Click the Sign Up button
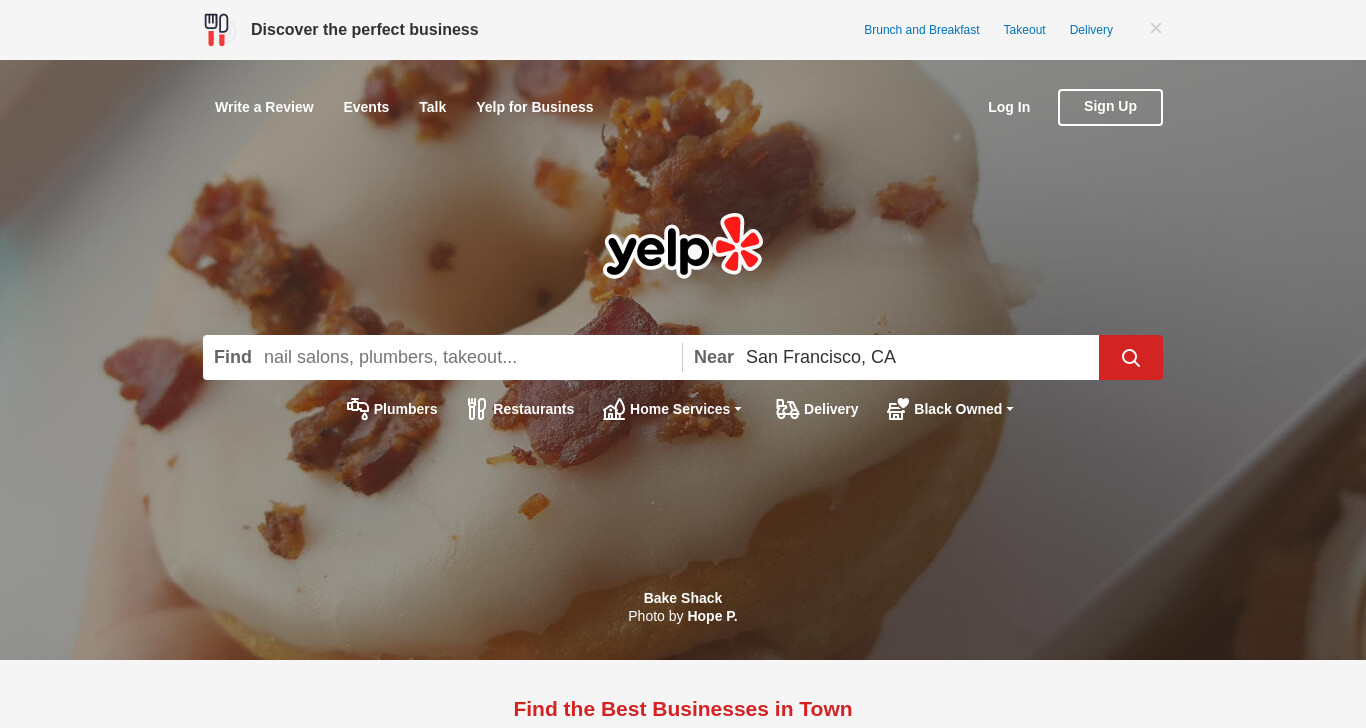The image size is (1366, 728). coord(1110,107)
